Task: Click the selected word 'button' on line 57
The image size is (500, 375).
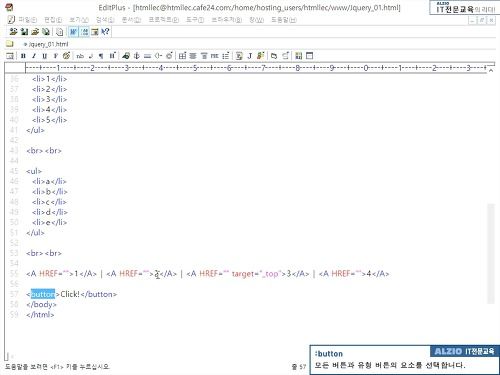Action: [43, 294]
